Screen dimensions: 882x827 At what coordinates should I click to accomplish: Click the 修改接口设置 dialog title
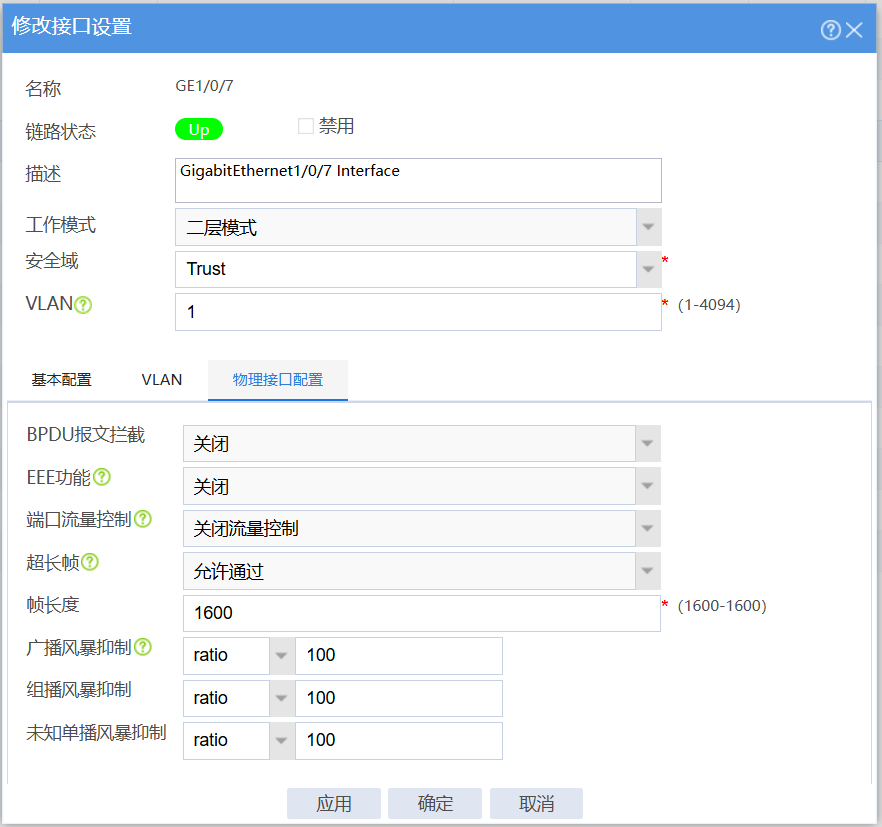point(71,26)
